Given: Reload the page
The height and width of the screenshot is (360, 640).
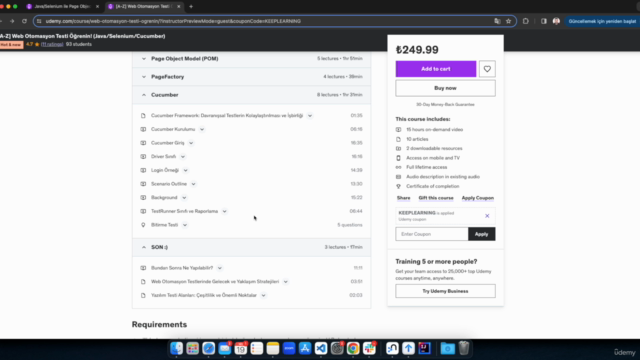Looking at the screenshot, I should coord(24,21).
